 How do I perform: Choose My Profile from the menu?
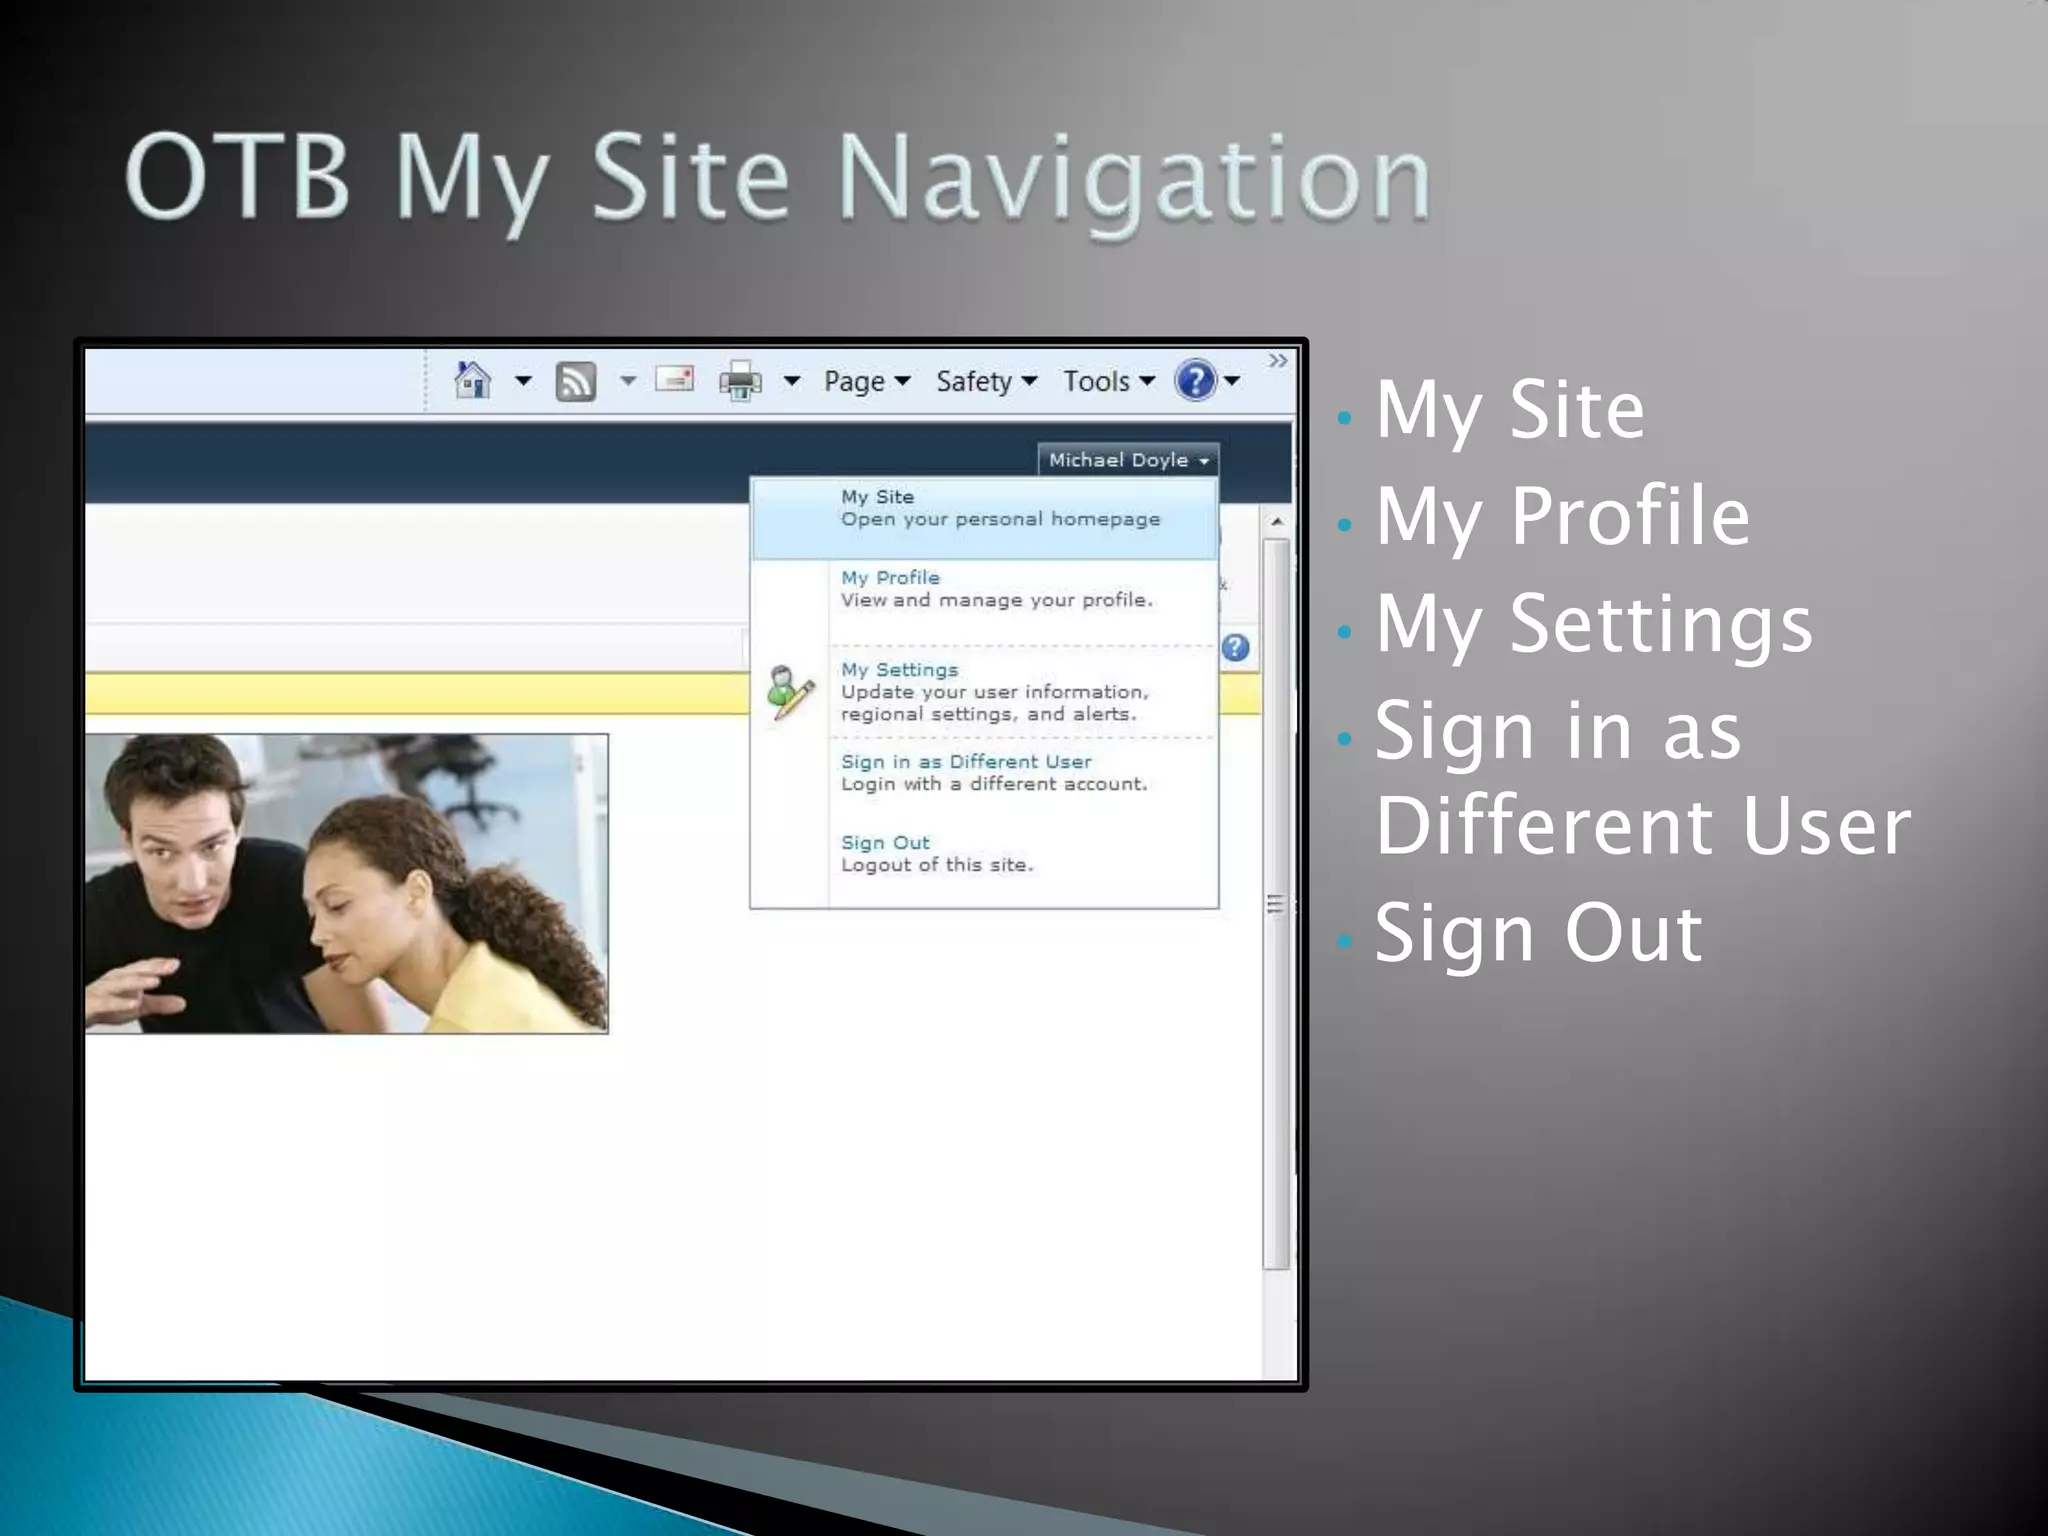point(890,578)
